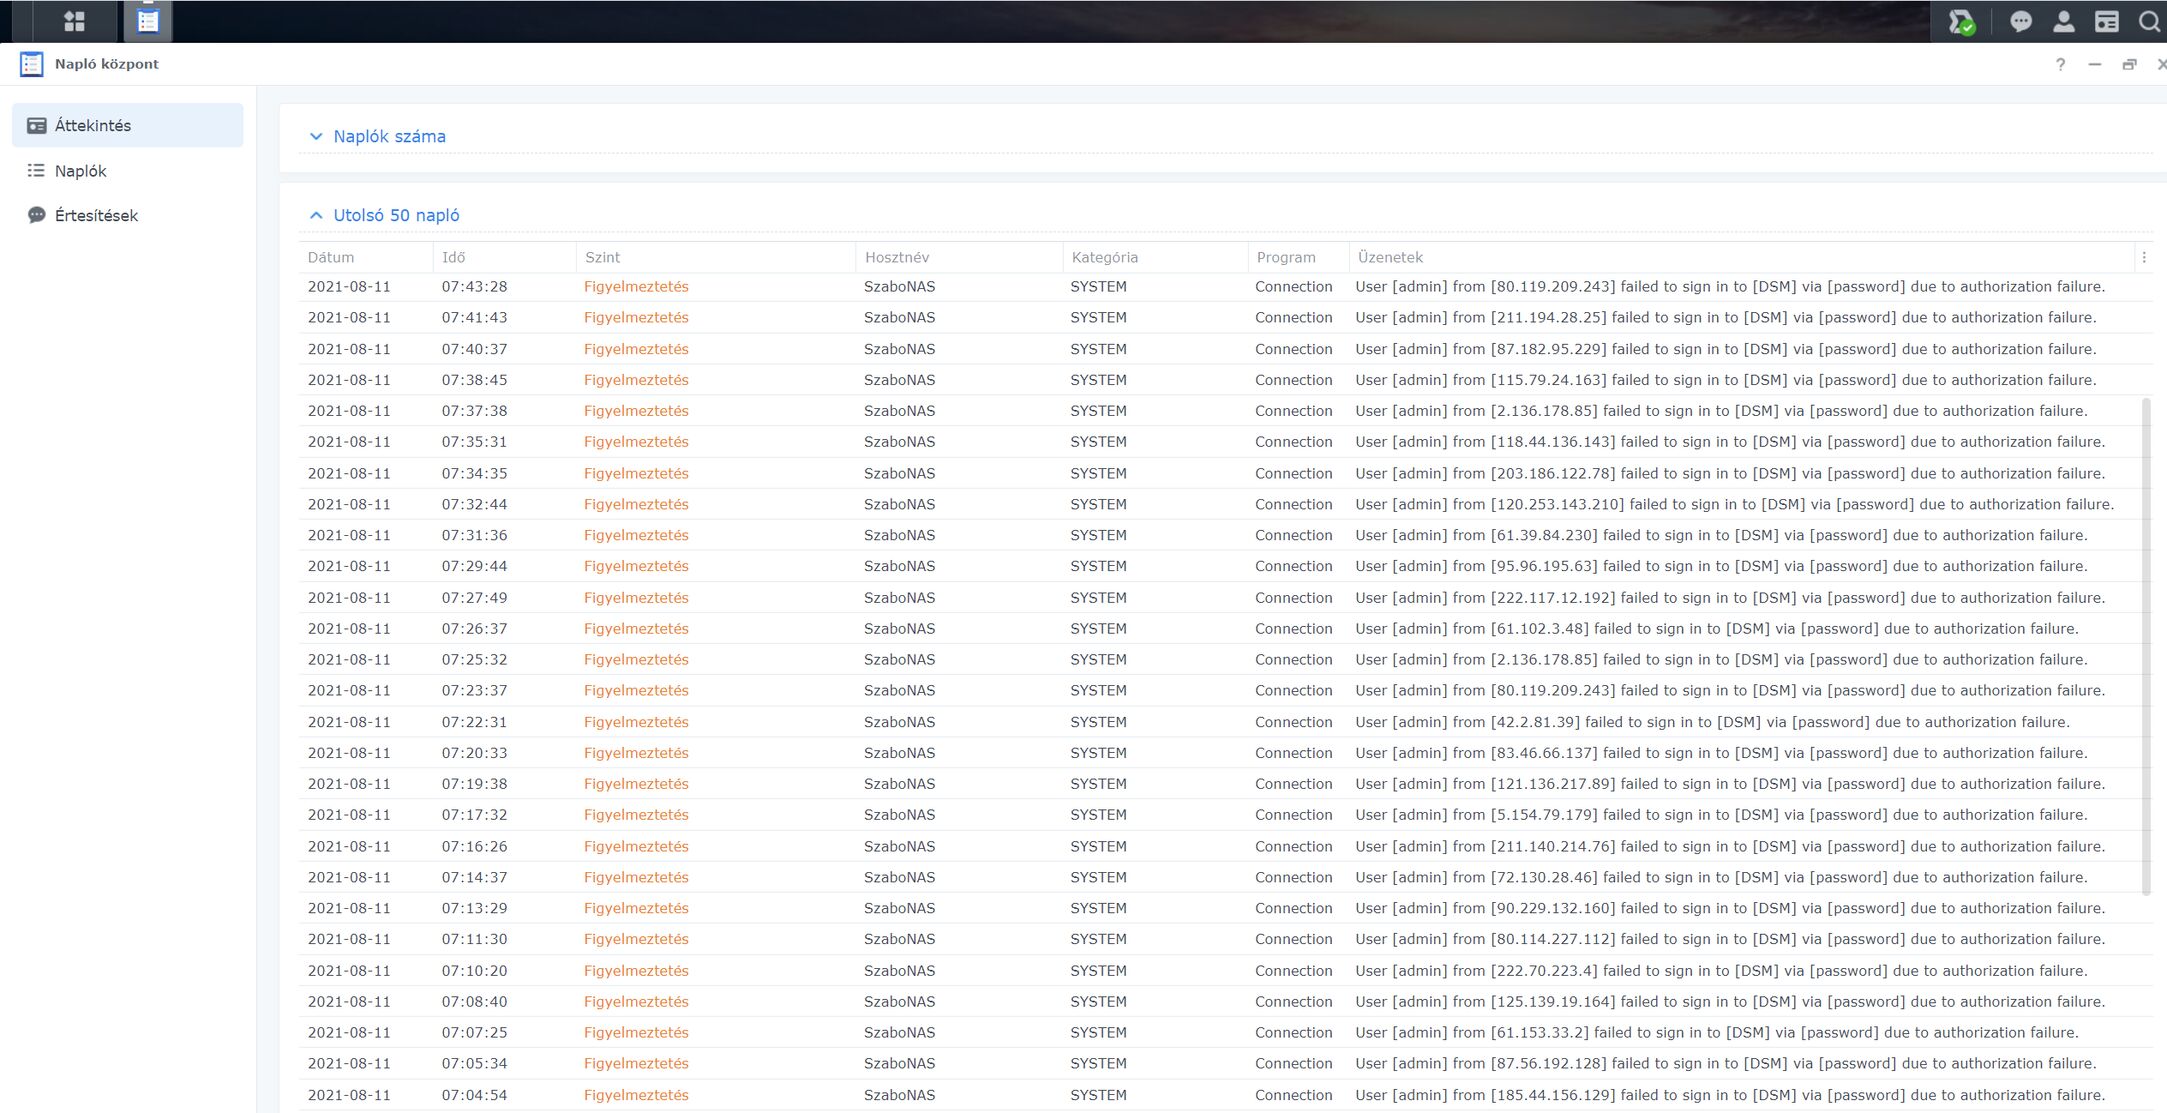Open the notifications speech bubble icon
This screenshot has width=2167, height=1113.
pos(2021,21)
